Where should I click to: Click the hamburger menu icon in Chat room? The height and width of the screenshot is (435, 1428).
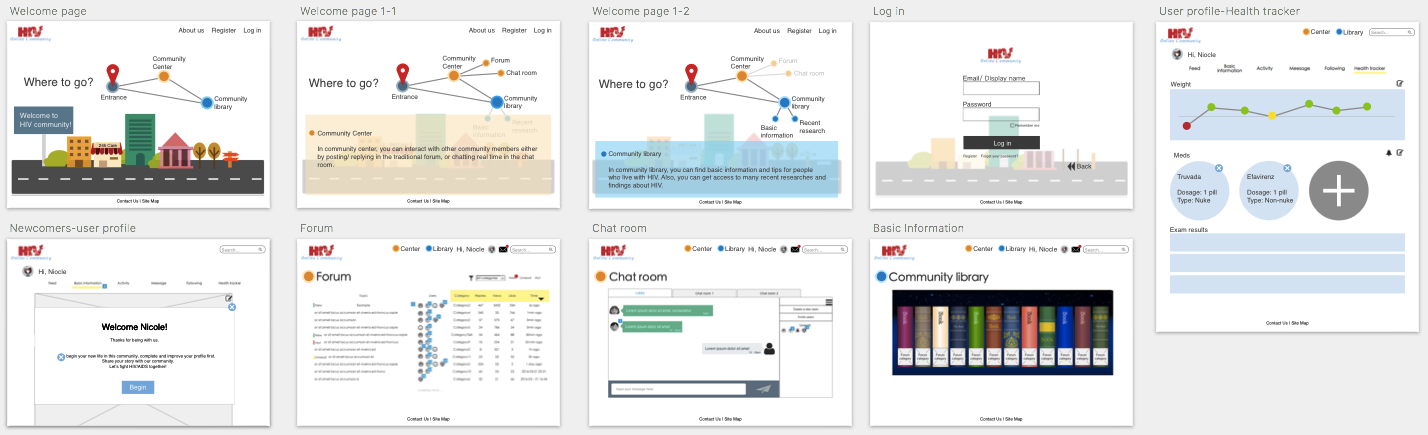(x=828, y=300)
